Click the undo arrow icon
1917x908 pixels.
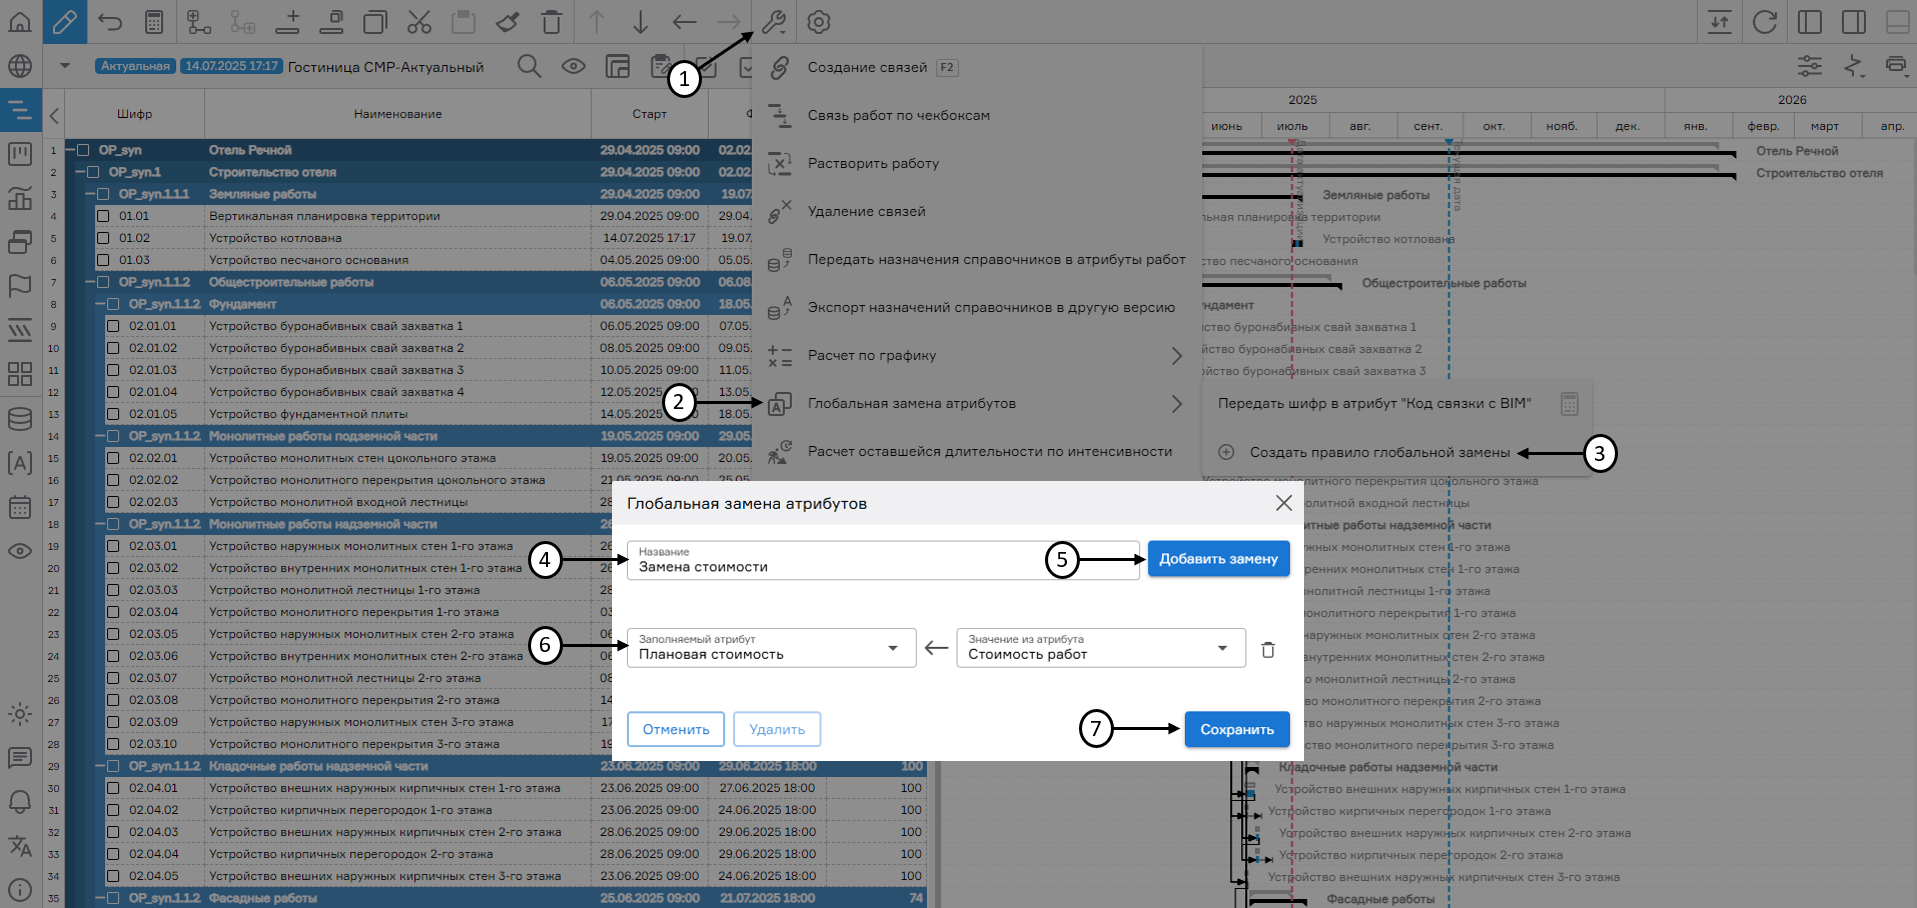point(110,22)
